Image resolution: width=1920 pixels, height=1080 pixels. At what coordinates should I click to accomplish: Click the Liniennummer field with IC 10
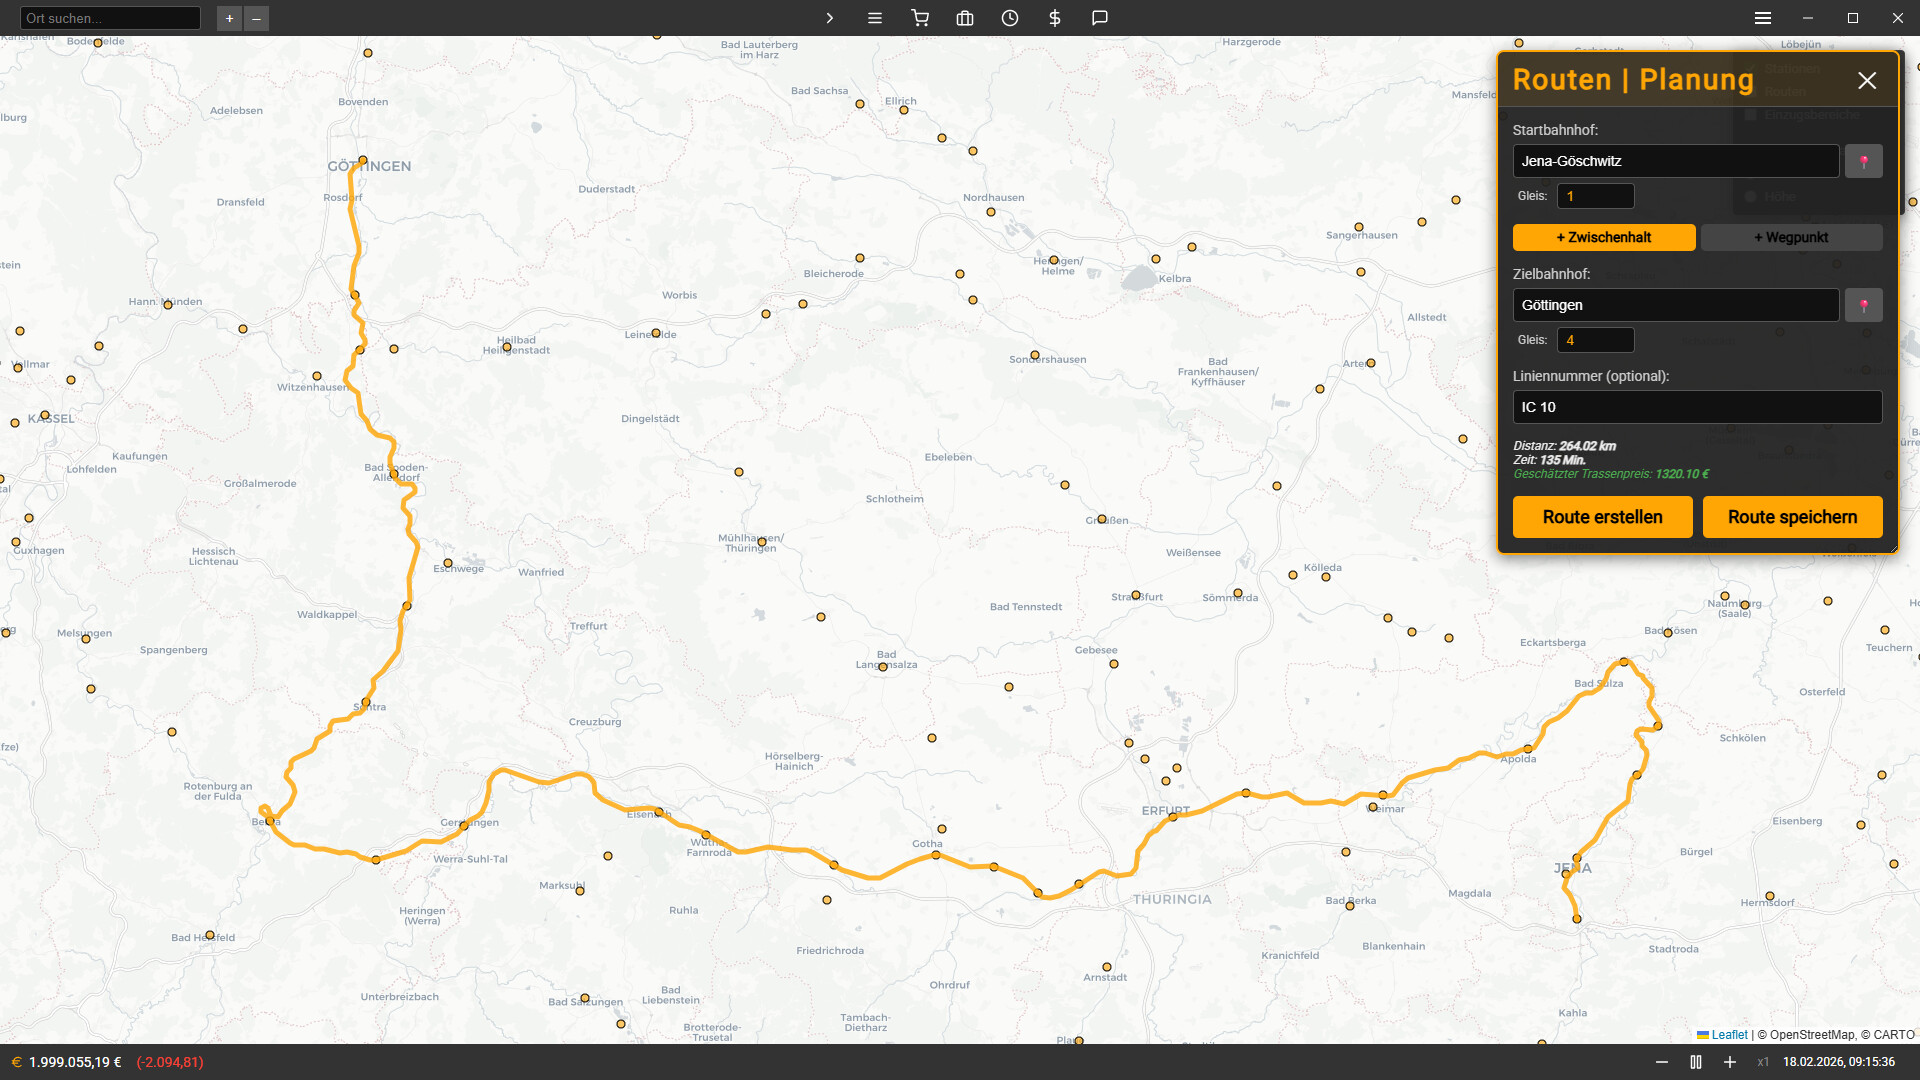tap(1696, 407)
